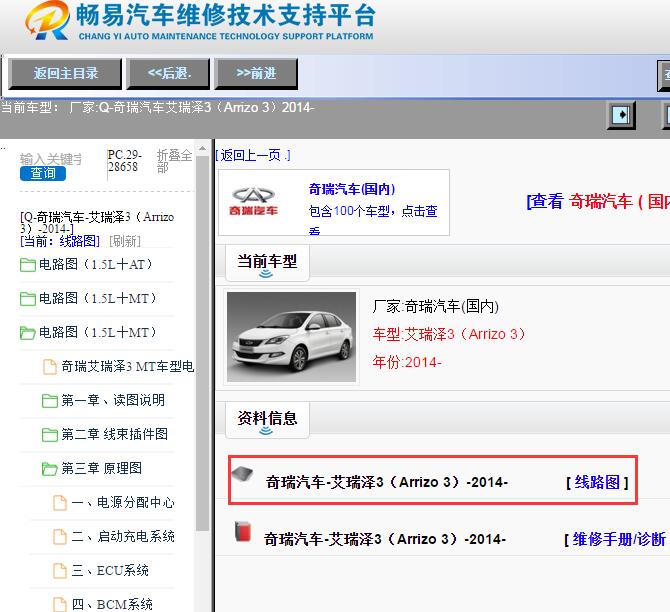Click 奇瑞汽车-艾瑞泽3 title in 线路图 row
The height and width of the screenshot is (612, 670).
(387, 483)
